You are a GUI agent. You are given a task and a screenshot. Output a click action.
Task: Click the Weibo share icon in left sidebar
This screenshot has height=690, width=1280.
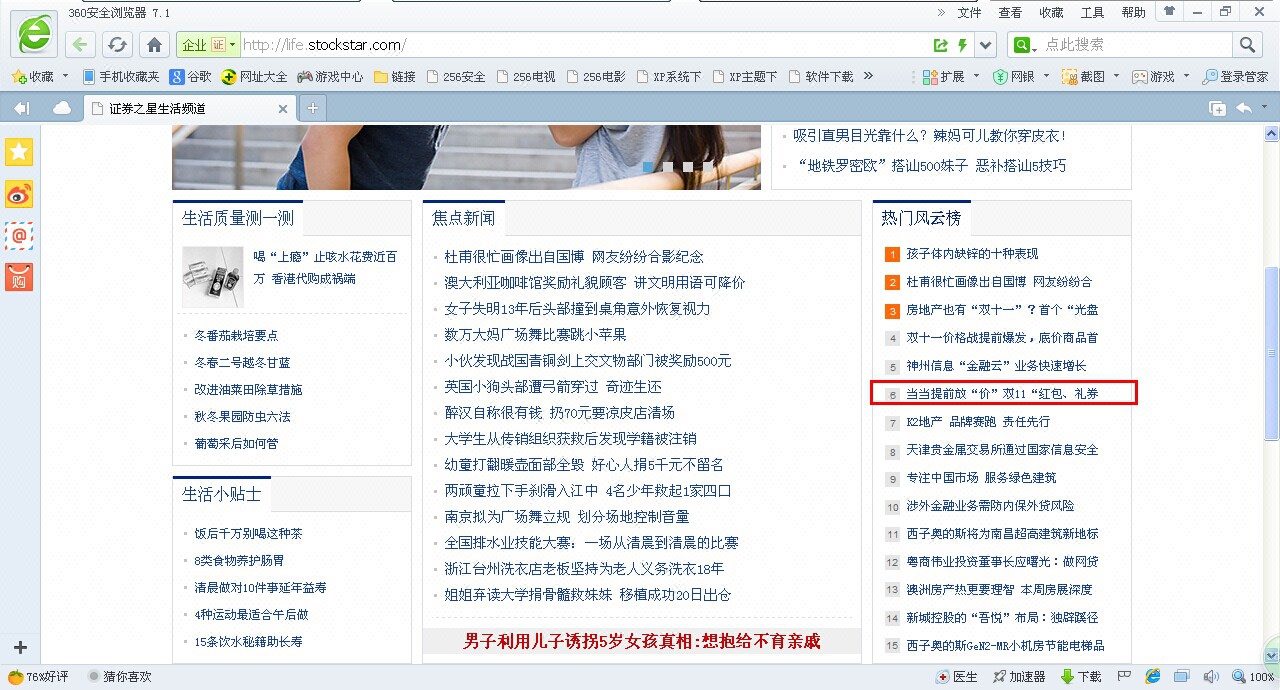[20, 195]
